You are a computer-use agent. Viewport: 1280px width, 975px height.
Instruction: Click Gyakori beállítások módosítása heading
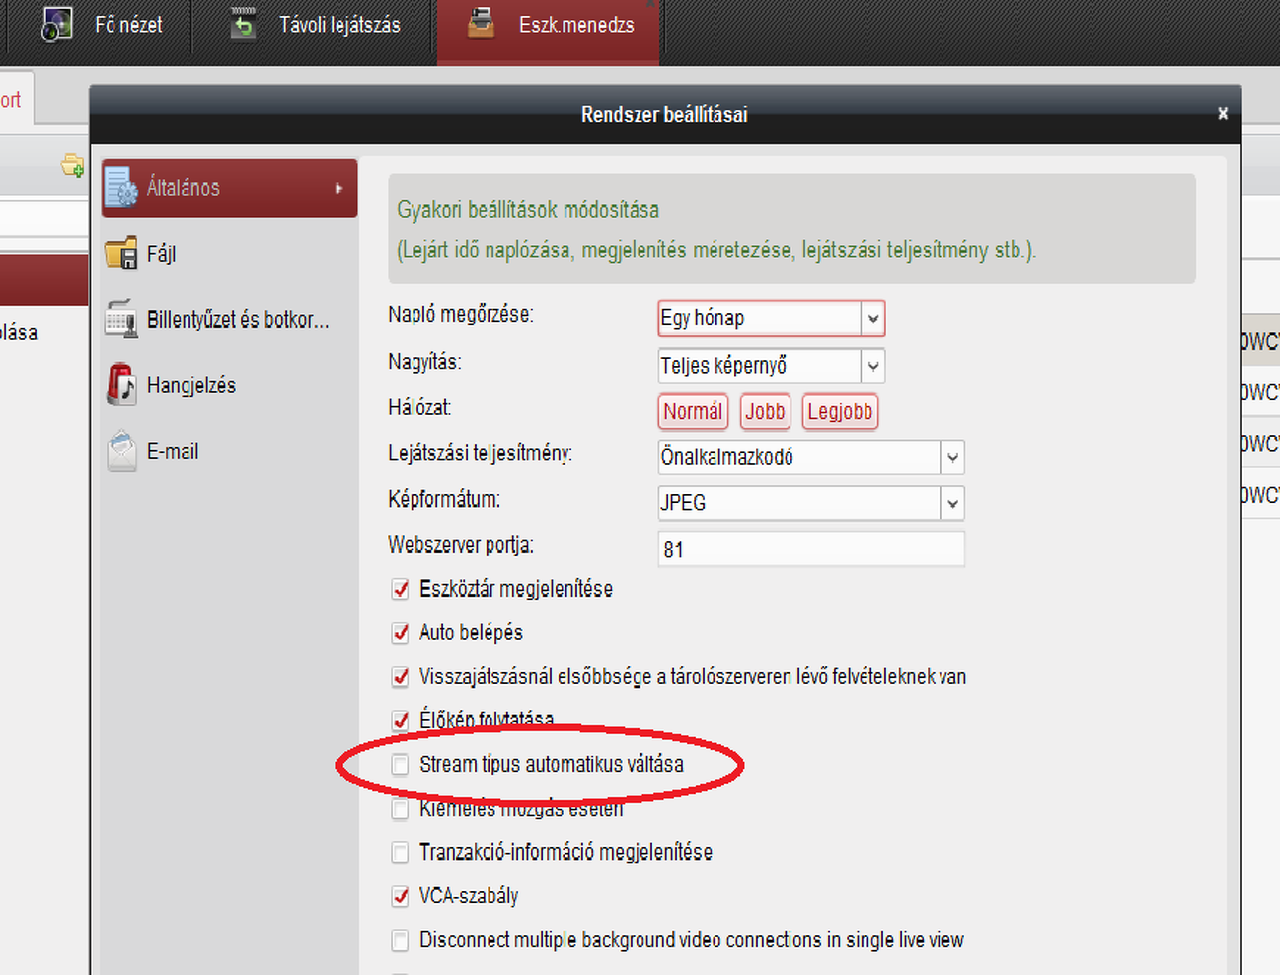point(528,210)
